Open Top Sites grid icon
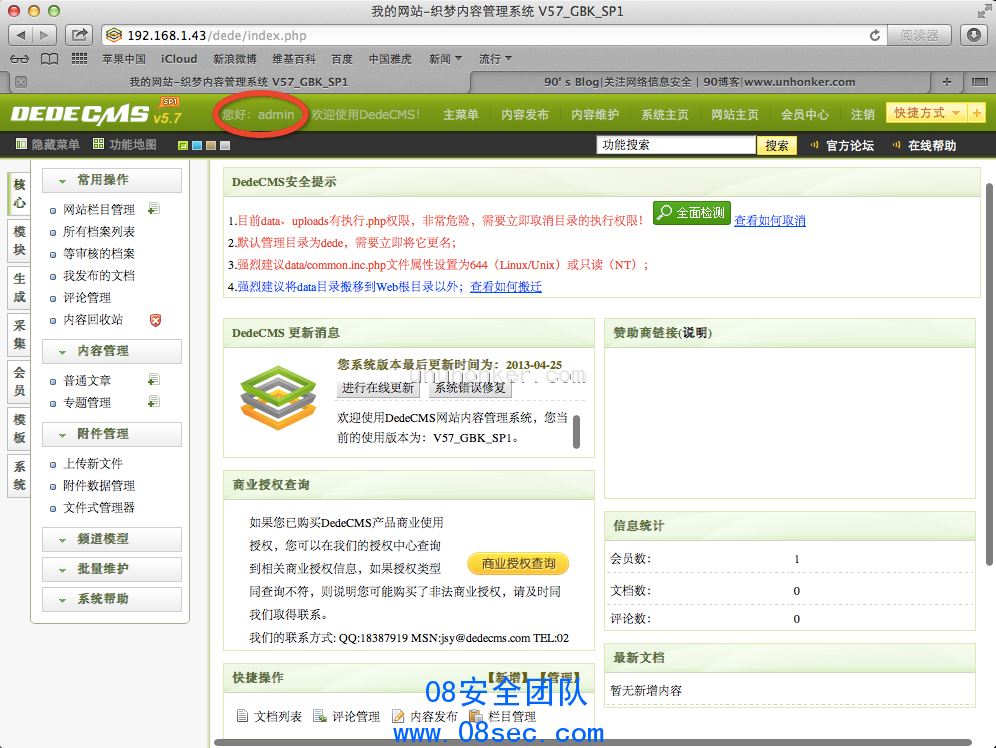The width and height of the screenshot is (996, 748). coord(79,59)
